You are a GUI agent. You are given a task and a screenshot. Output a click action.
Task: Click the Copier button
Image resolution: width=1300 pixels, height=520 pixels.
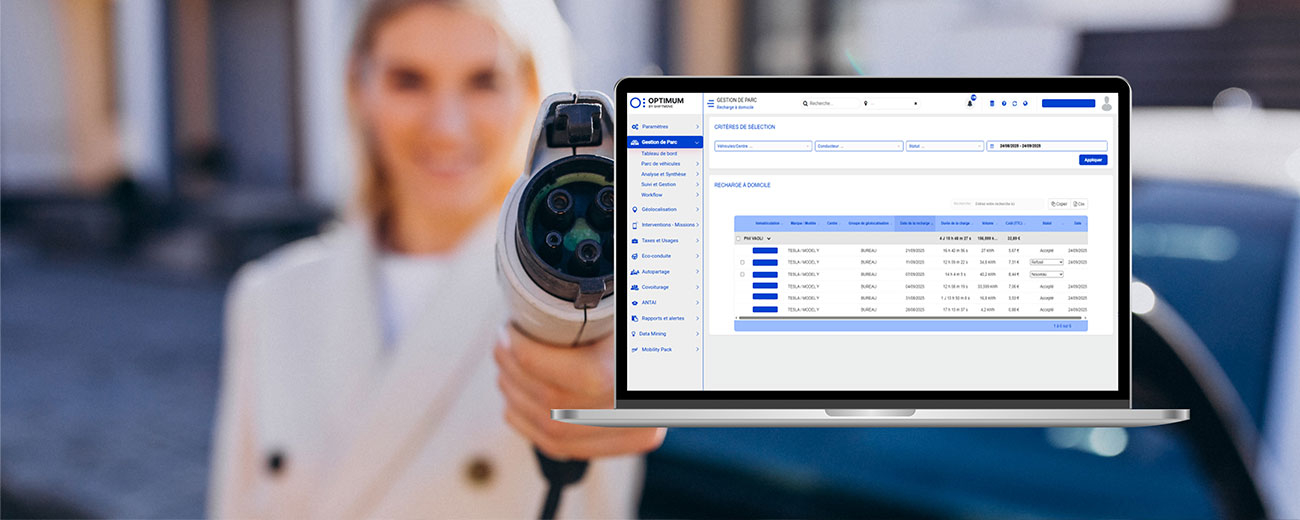coord(1059,204)
